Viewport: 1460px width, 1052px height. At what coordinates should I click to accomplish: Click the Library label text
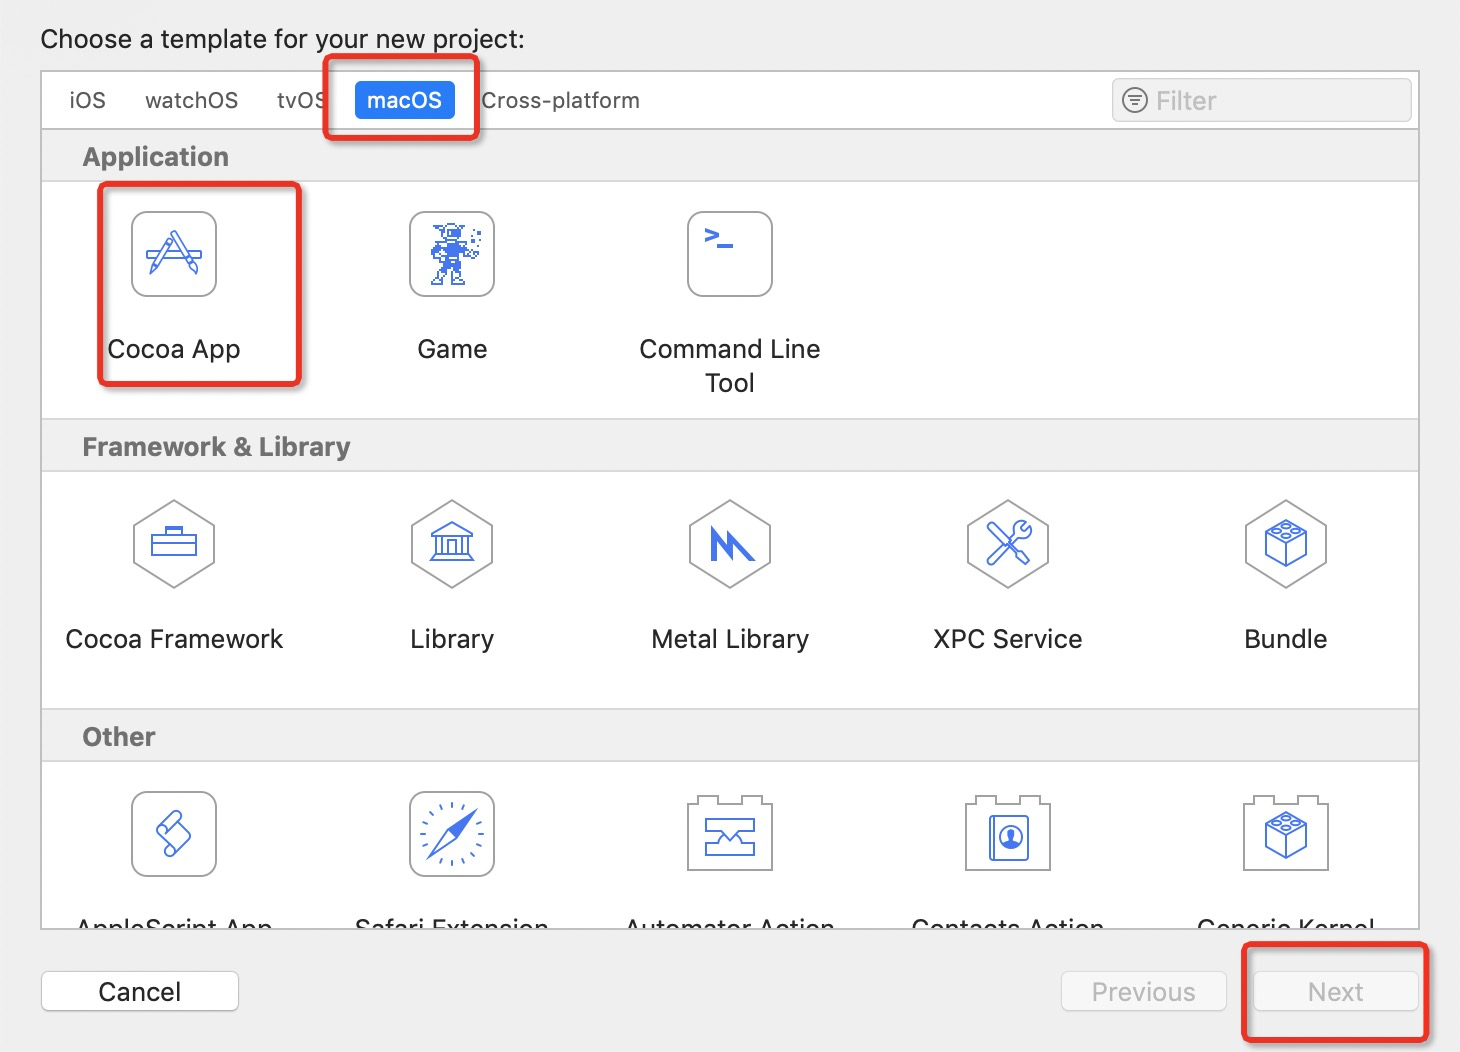(x=452, y=639)
